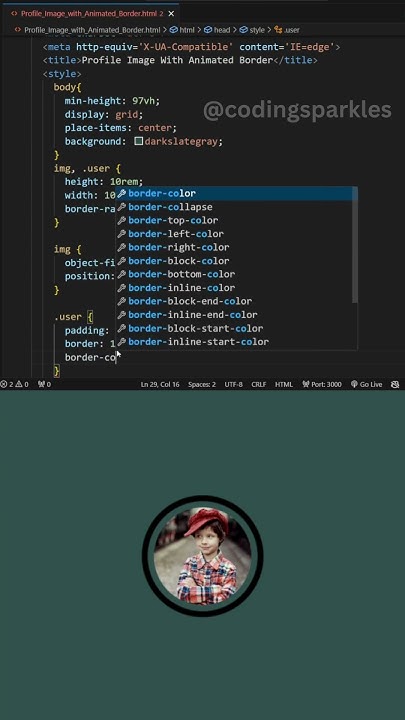Click the errors count icon in status bar
This screenshot has height=720, width=405.
4,384
